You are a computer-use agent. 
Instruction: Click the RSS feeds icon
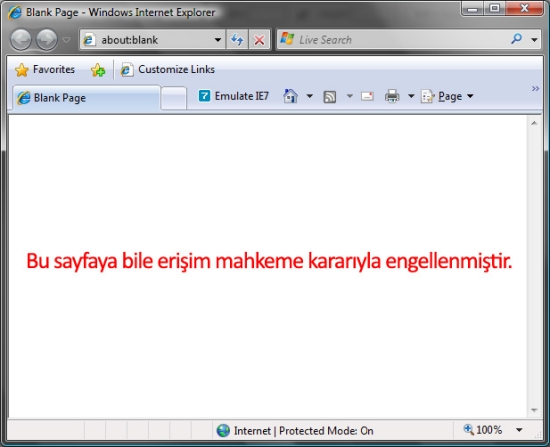click(x=329, y=96)
